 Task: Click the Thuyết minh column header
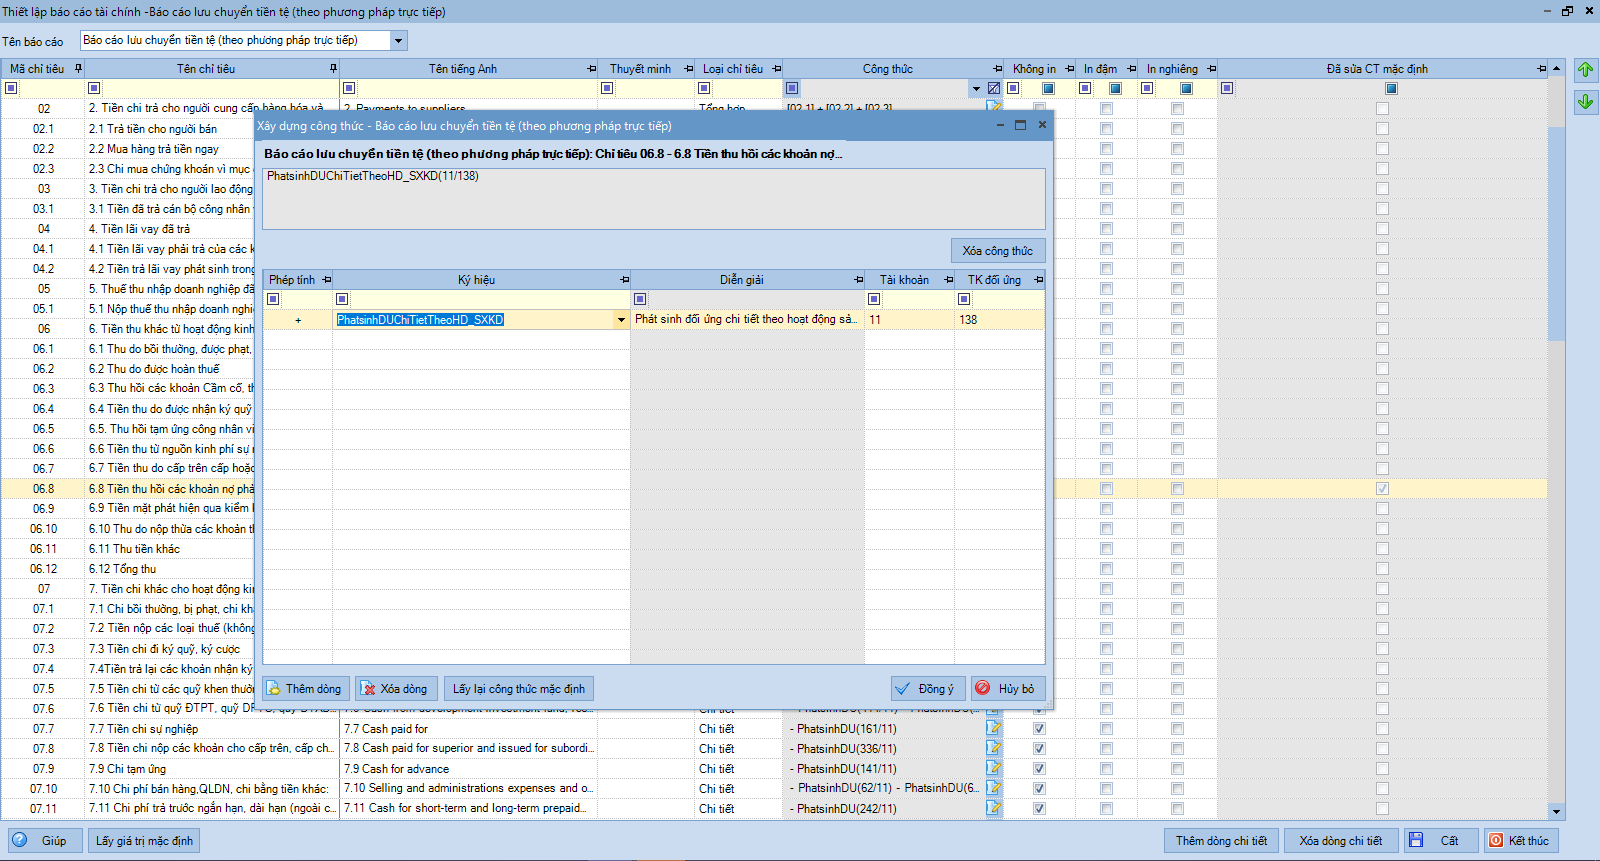(x=640, y=69)
